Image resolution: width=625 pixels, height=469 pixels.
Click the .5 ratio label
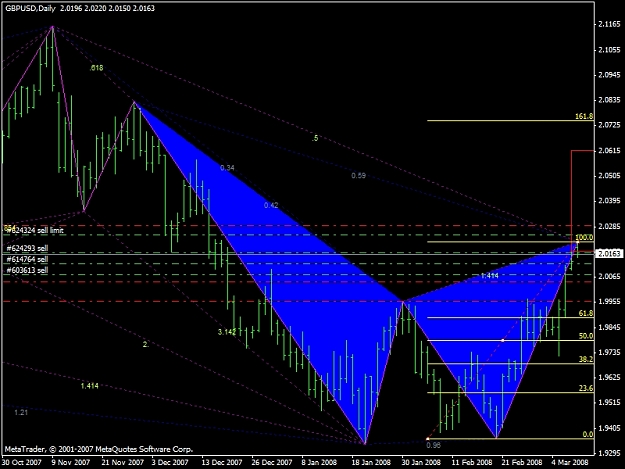tap(315, 138)
